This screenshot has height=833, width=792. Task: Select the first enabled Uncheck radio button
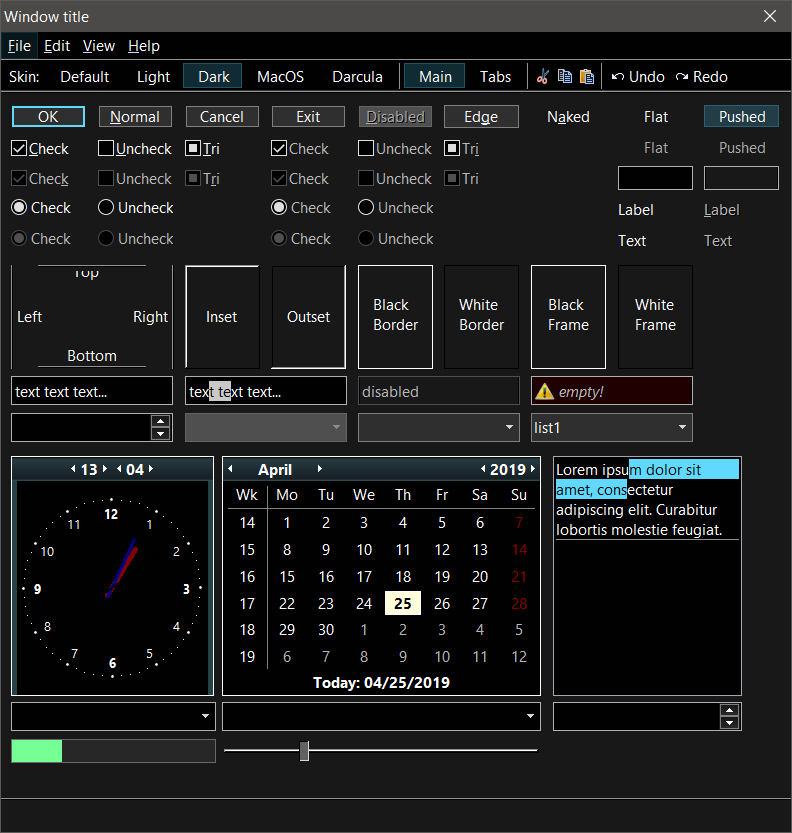(x=106, y=208)
